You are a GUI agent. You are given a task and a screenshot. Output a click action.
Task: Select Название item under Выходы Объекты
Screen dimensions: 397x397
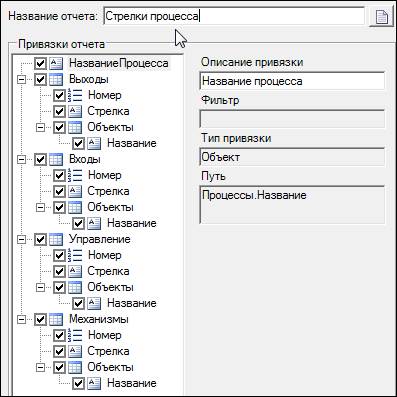(132, 143)
